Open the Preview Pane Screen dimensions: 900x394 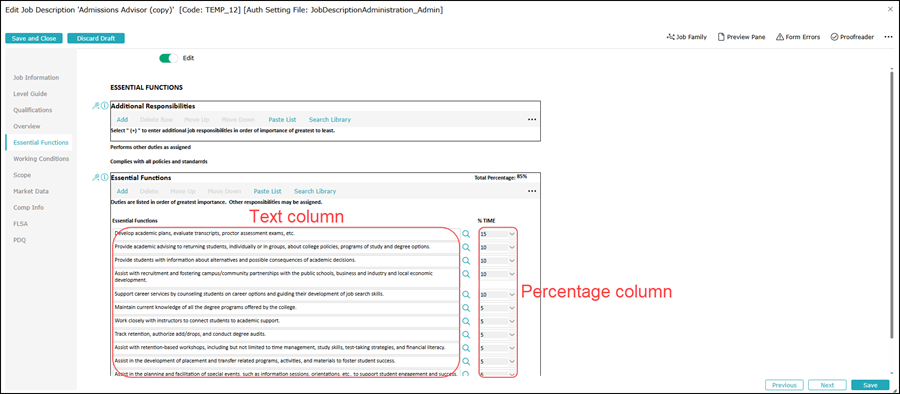pyautogui.click(x=741, y=37)
